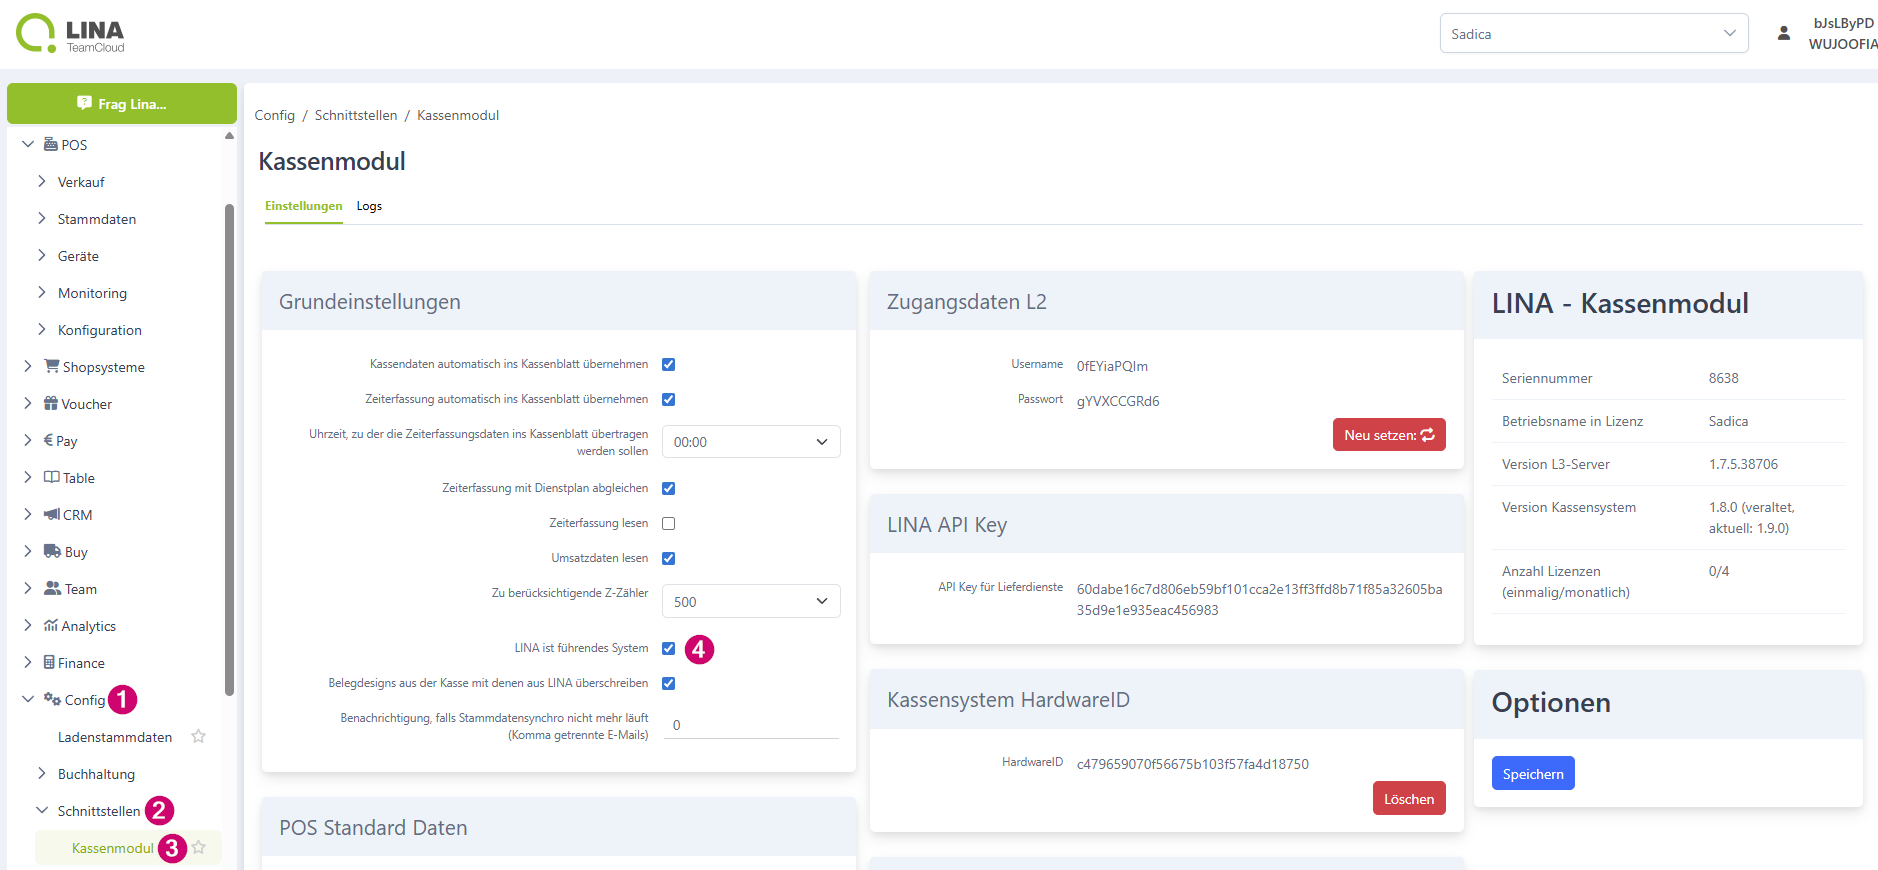
Task: Switch to the Logs tab
Action: tap(369, 206)
